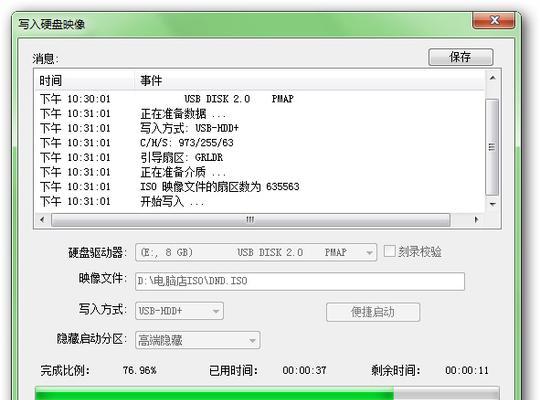540x400 pixels.
Task: Click the message list scroll down arrow
Action: click(x=492, y=204)
